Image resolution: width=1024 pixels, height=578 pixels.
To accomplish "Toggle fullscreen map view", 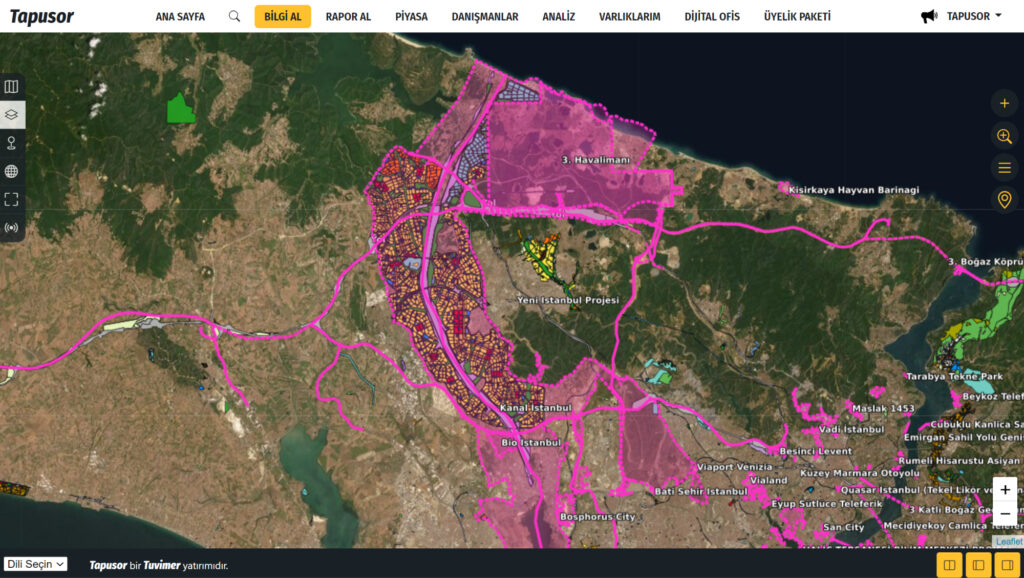I will 12,199.
